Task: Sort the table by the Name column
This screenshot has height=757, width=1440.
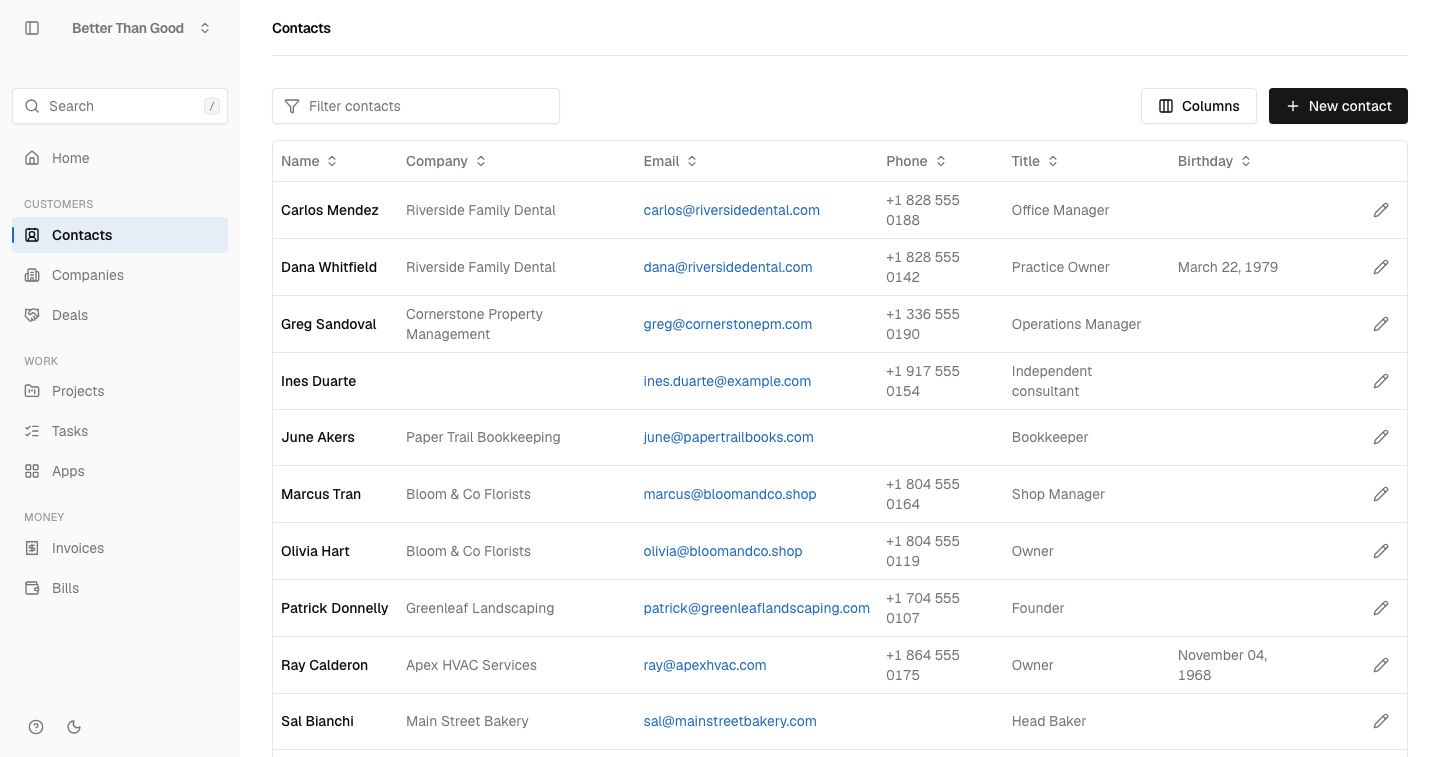Action: [x=309, y=161]
